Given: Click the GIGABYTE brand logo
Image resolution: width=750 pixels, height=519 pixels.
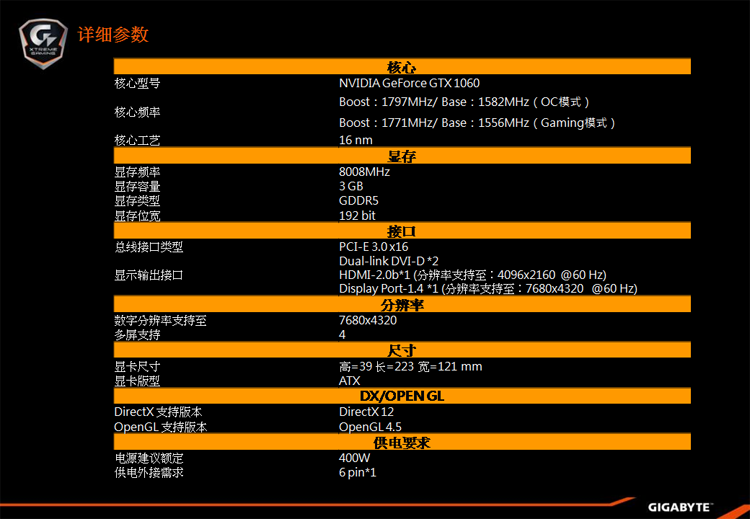Looking at the screenshot, I should [x=681, y=507].
